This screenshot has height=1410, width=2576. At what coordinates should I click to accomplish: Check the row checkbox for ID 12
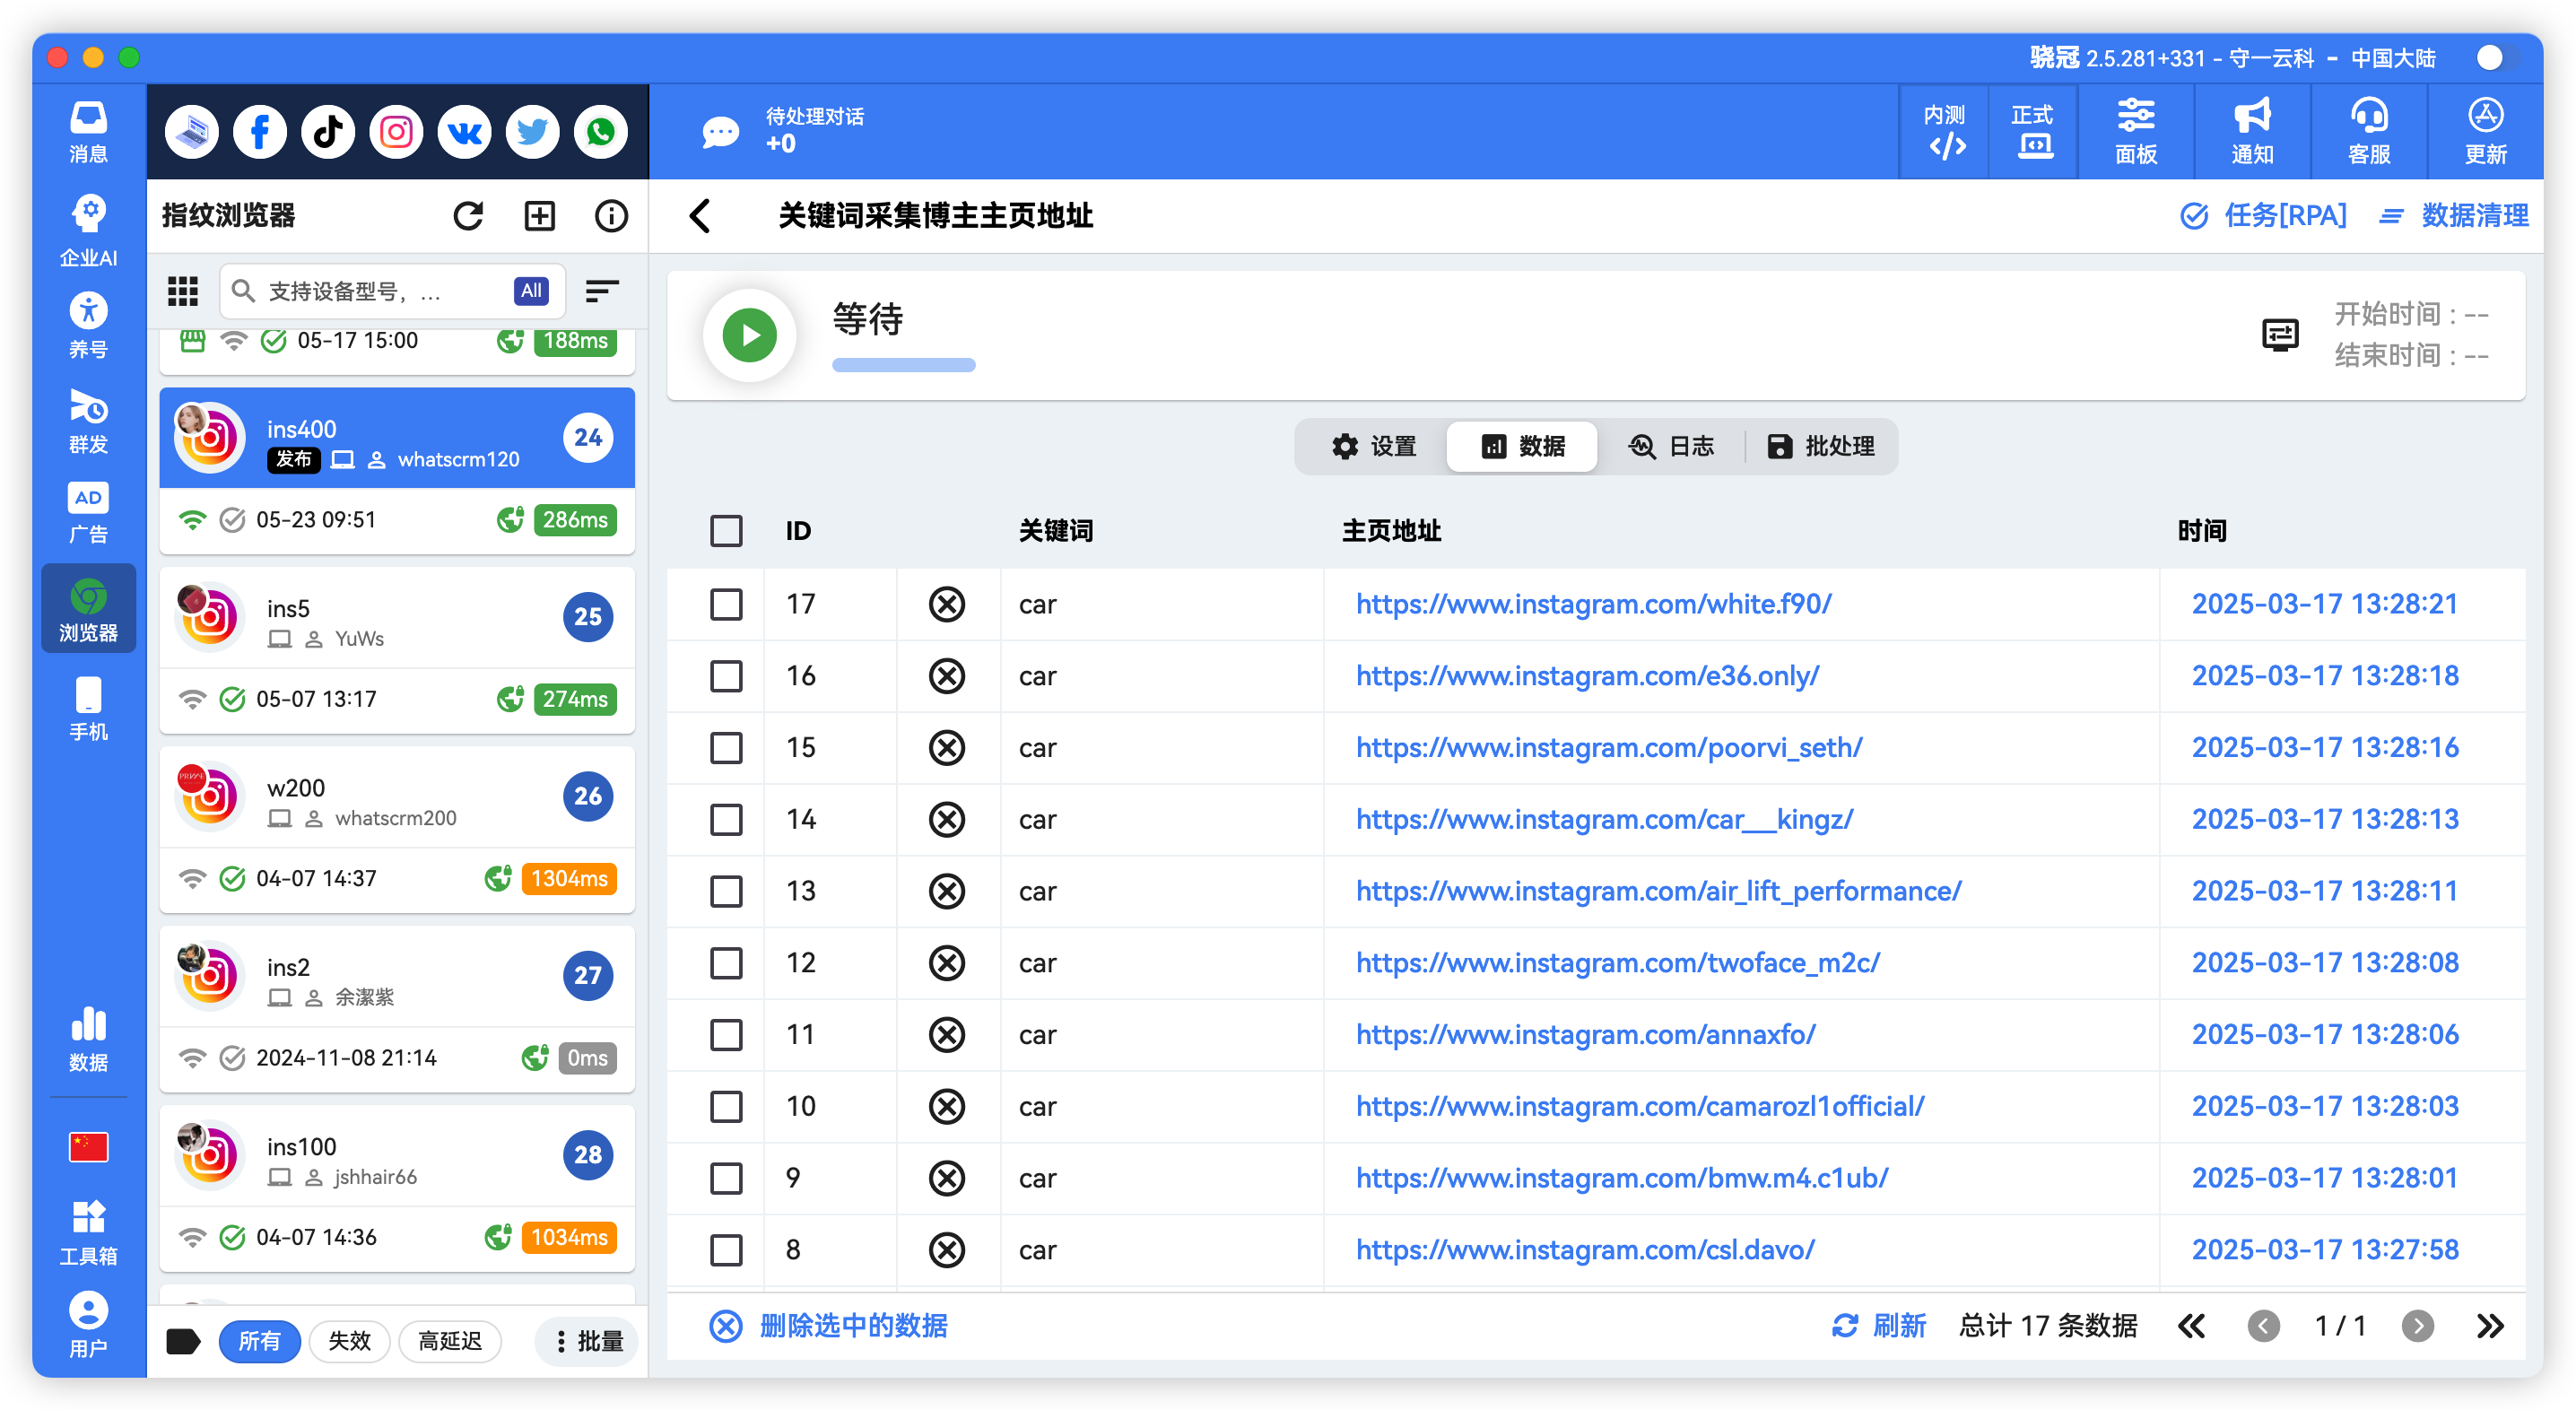click(726, 963)
